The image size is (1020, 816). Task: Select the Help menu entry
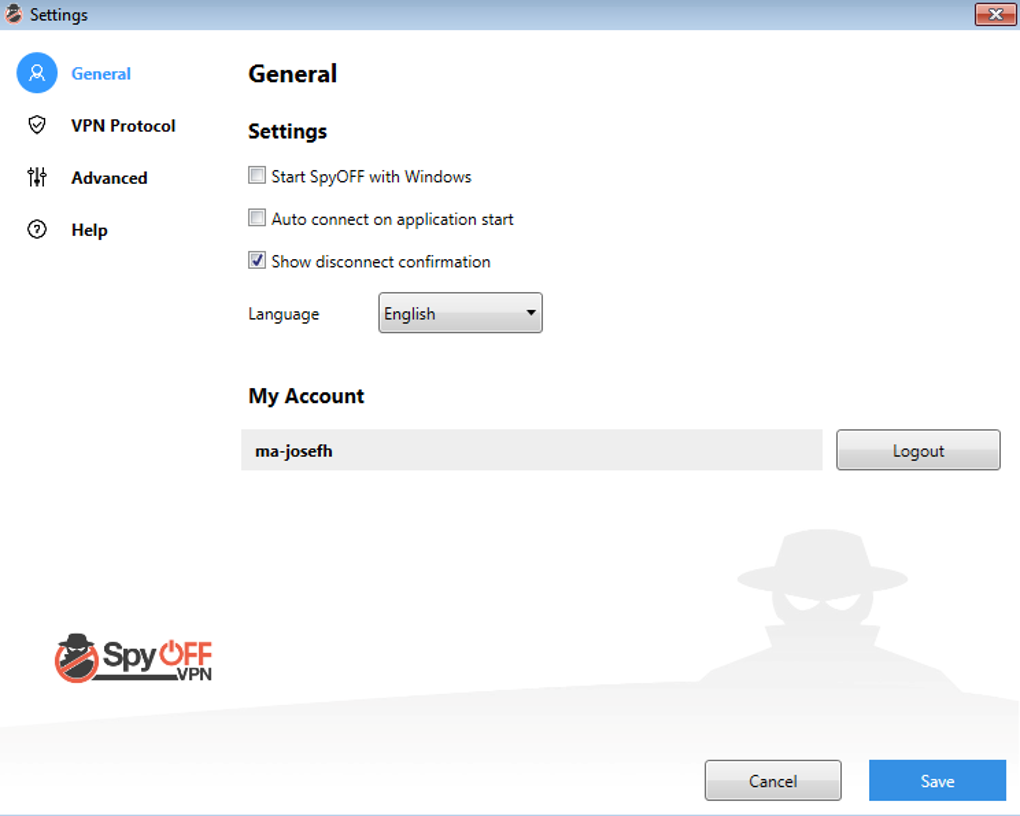click(x=89, y=230)
